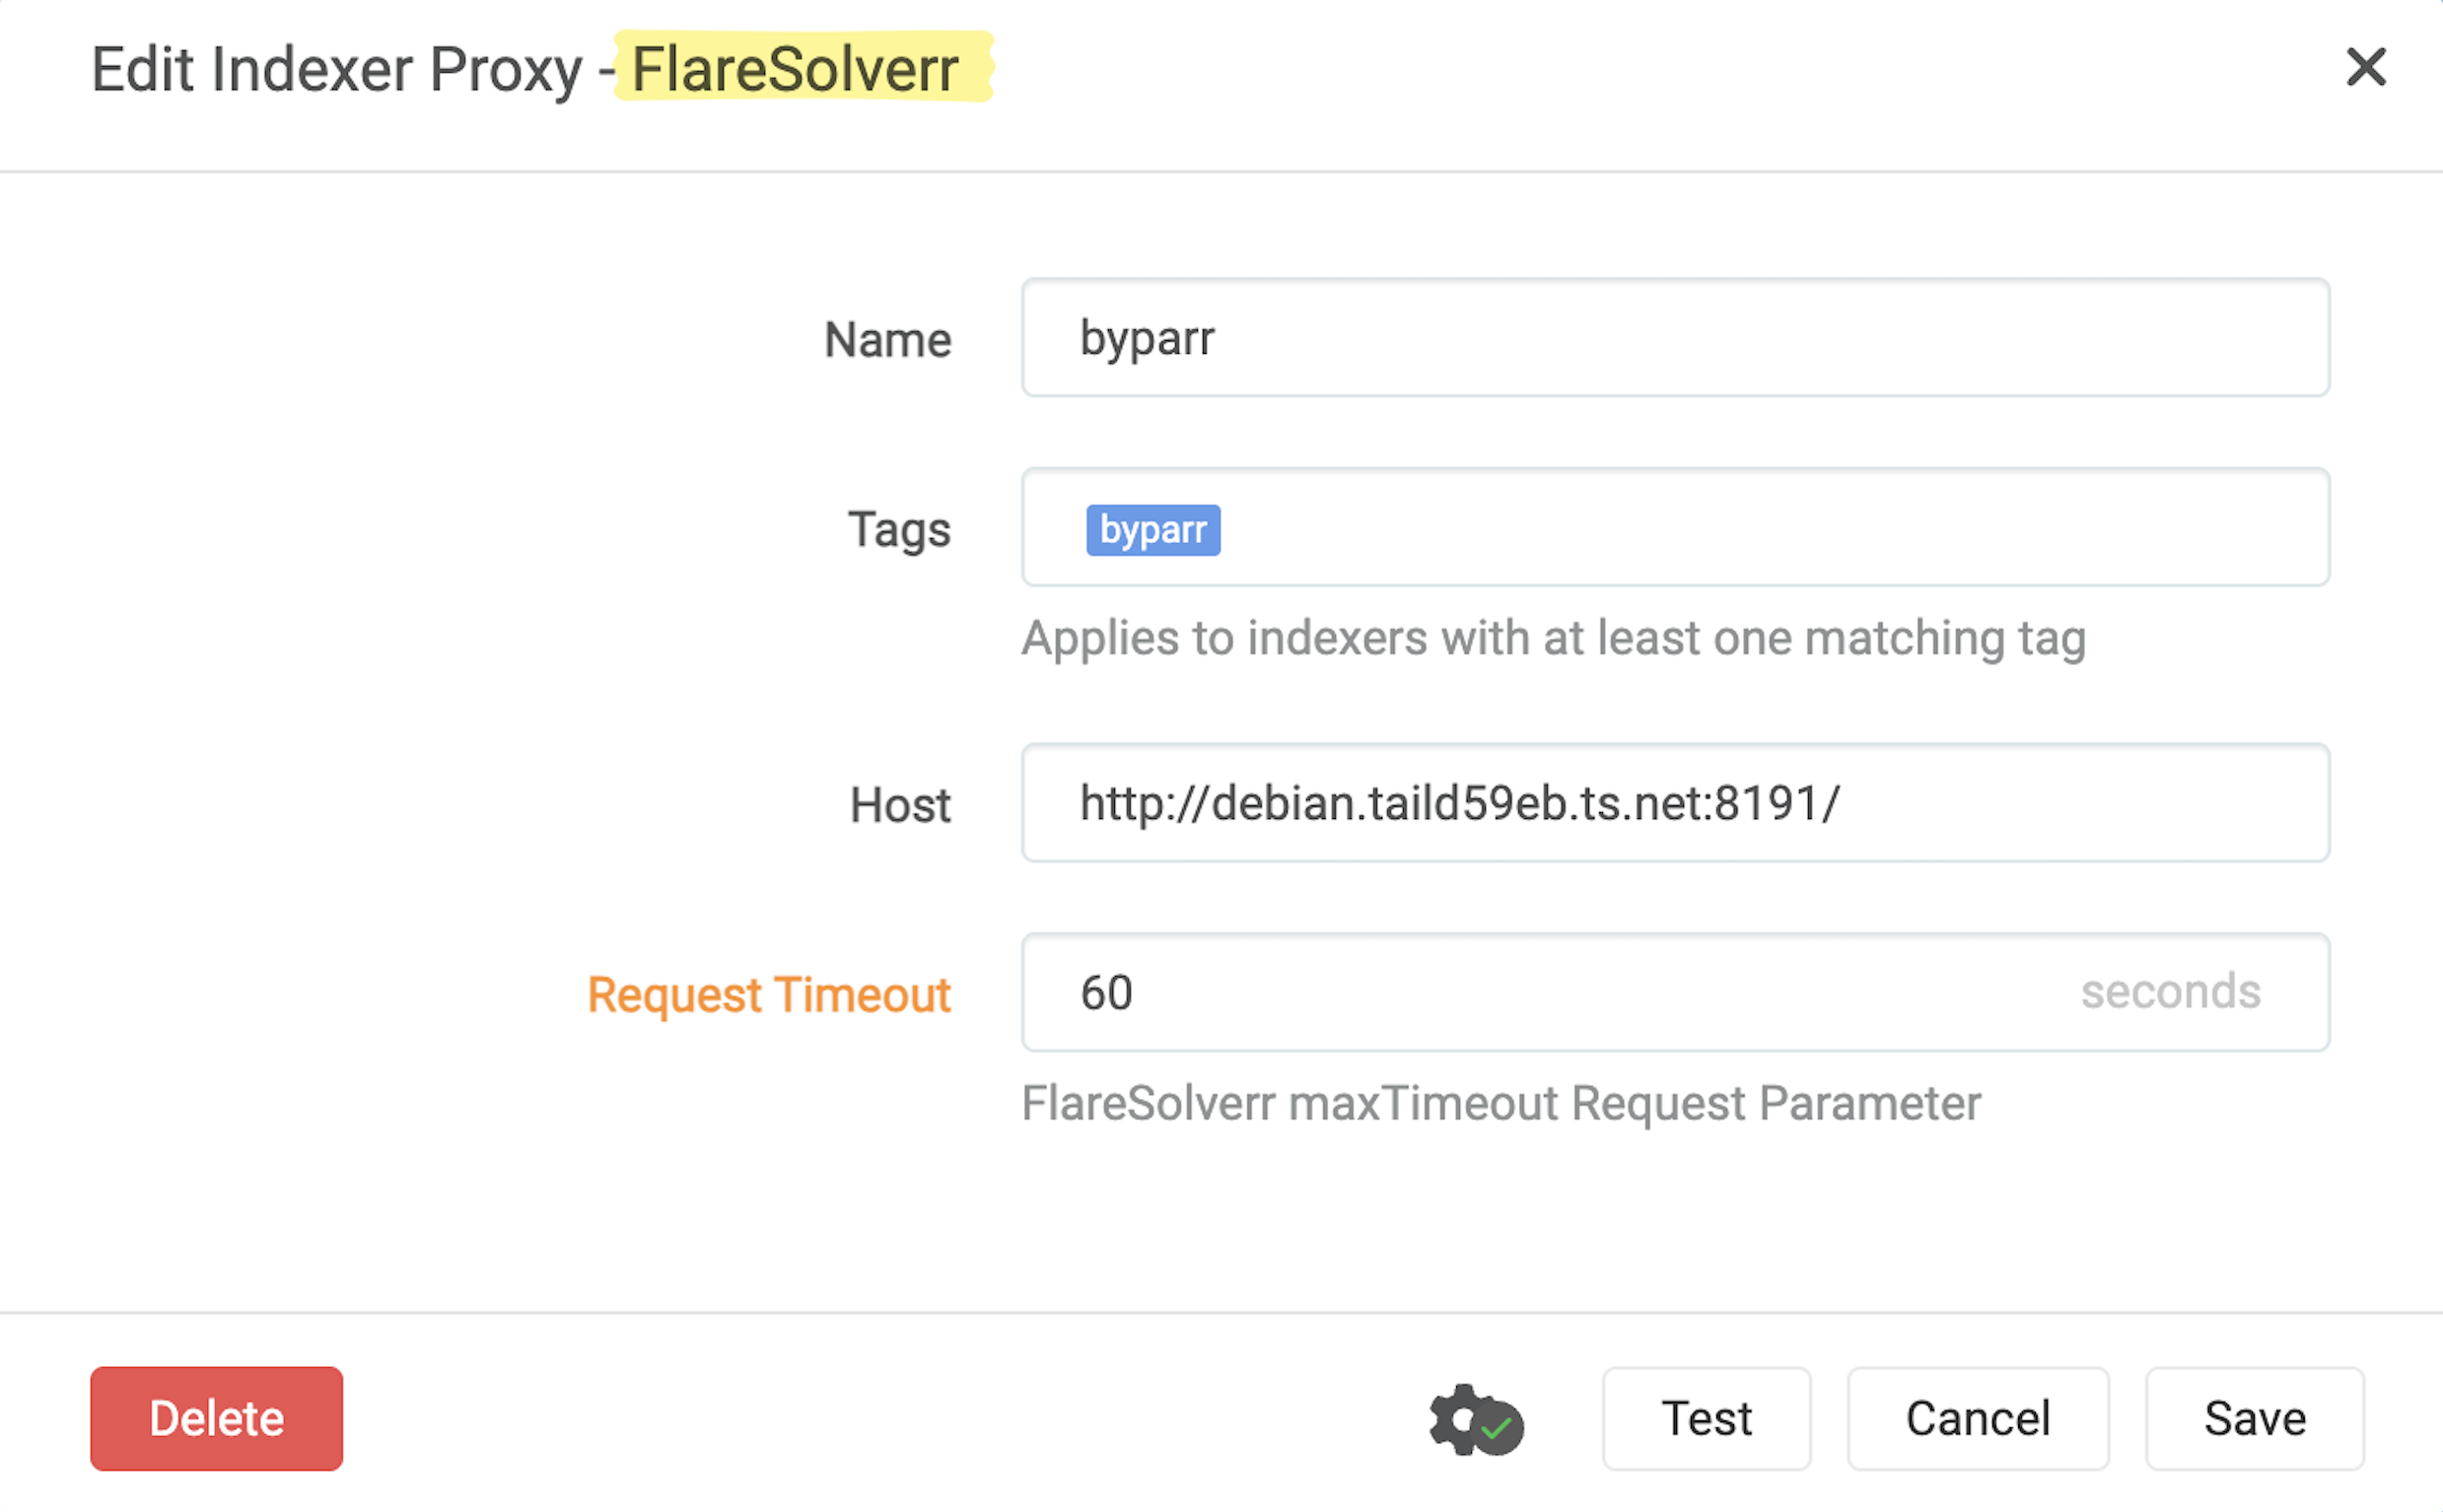
Task: Focus the Name field containing byparr
Action: 1675,338
